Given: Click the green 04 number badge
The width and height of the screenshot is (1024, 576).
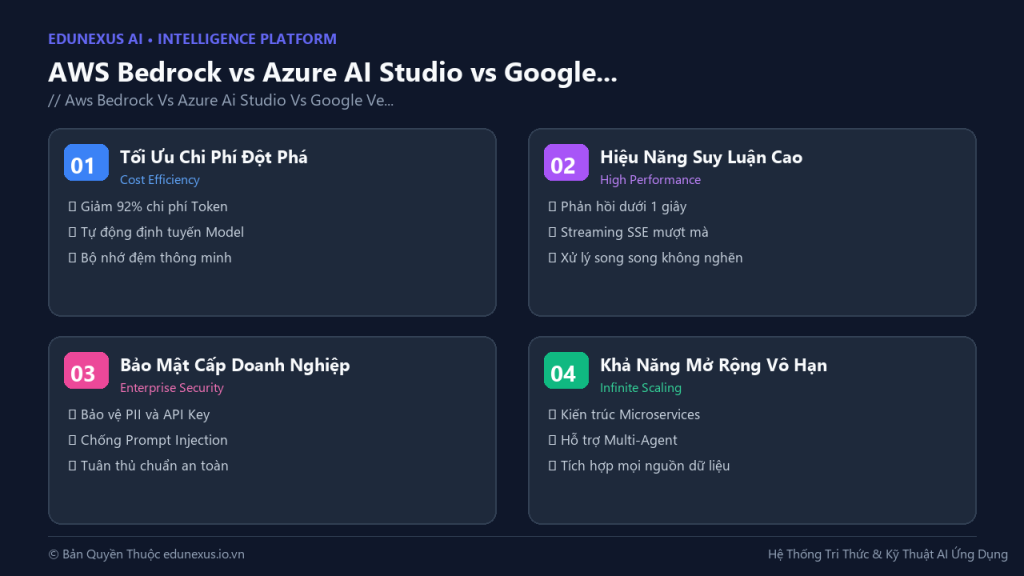Looking at the screenshot, I should 566,370.
